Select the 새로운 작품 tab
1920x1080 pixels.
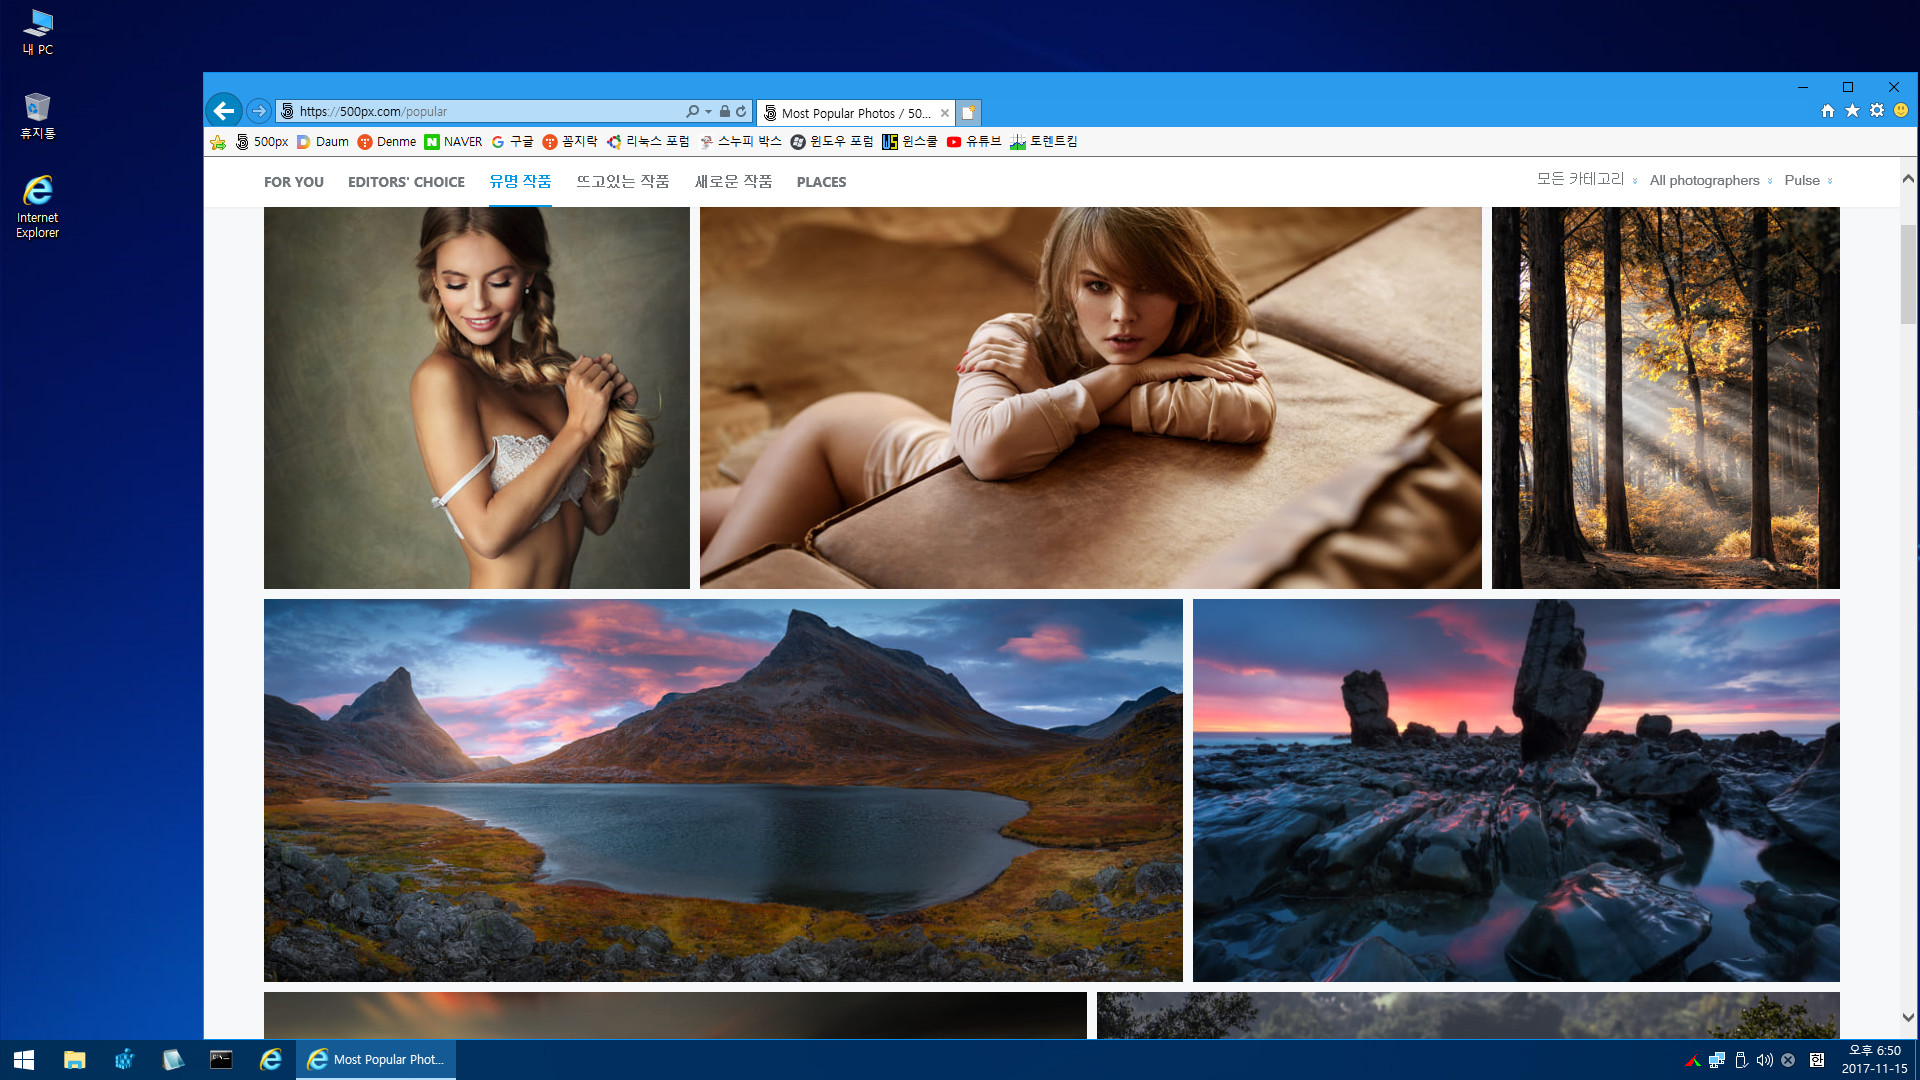point(734,181)
